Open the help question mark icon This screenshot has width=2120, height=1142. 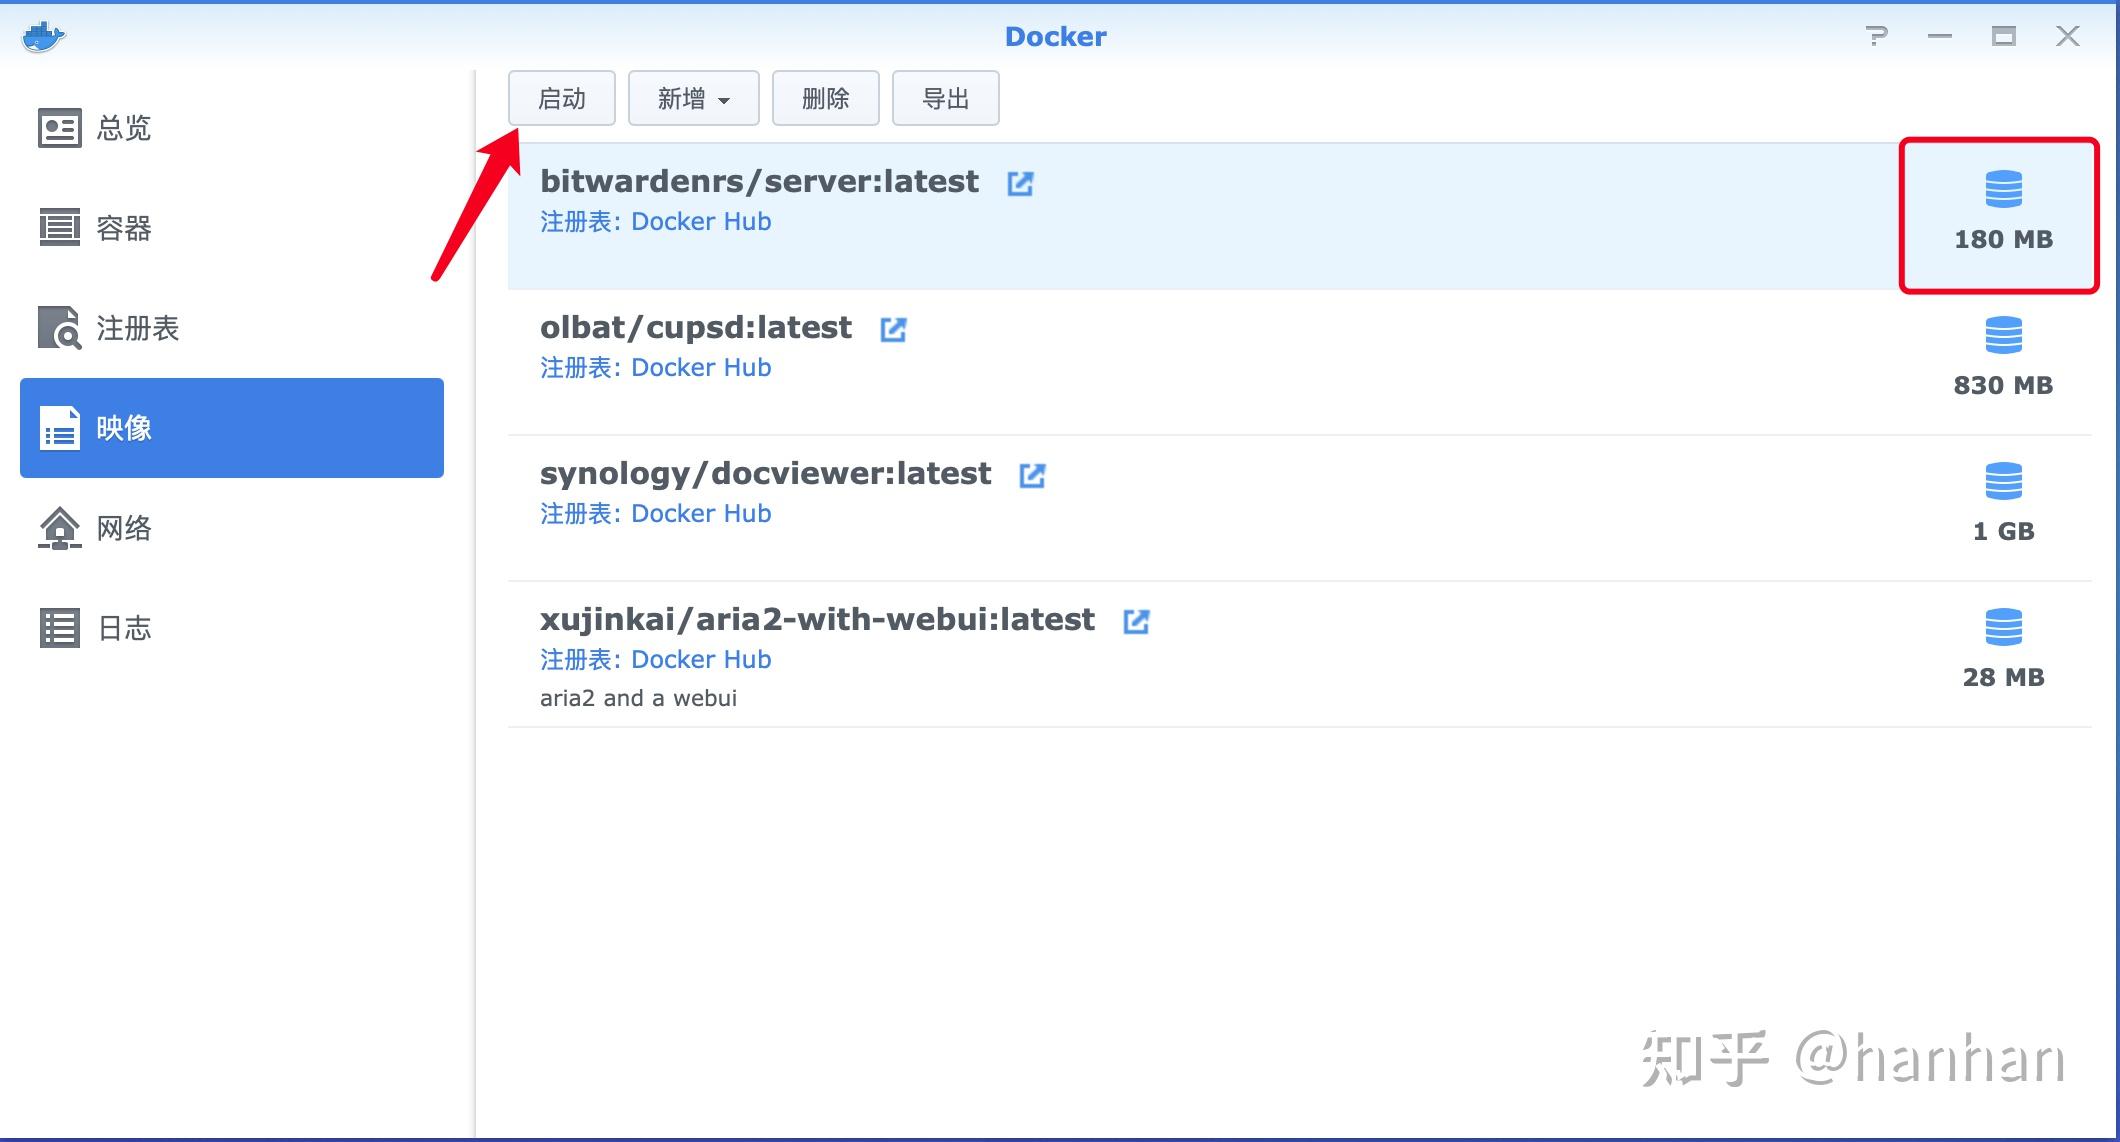click(x=1877, y=37)
